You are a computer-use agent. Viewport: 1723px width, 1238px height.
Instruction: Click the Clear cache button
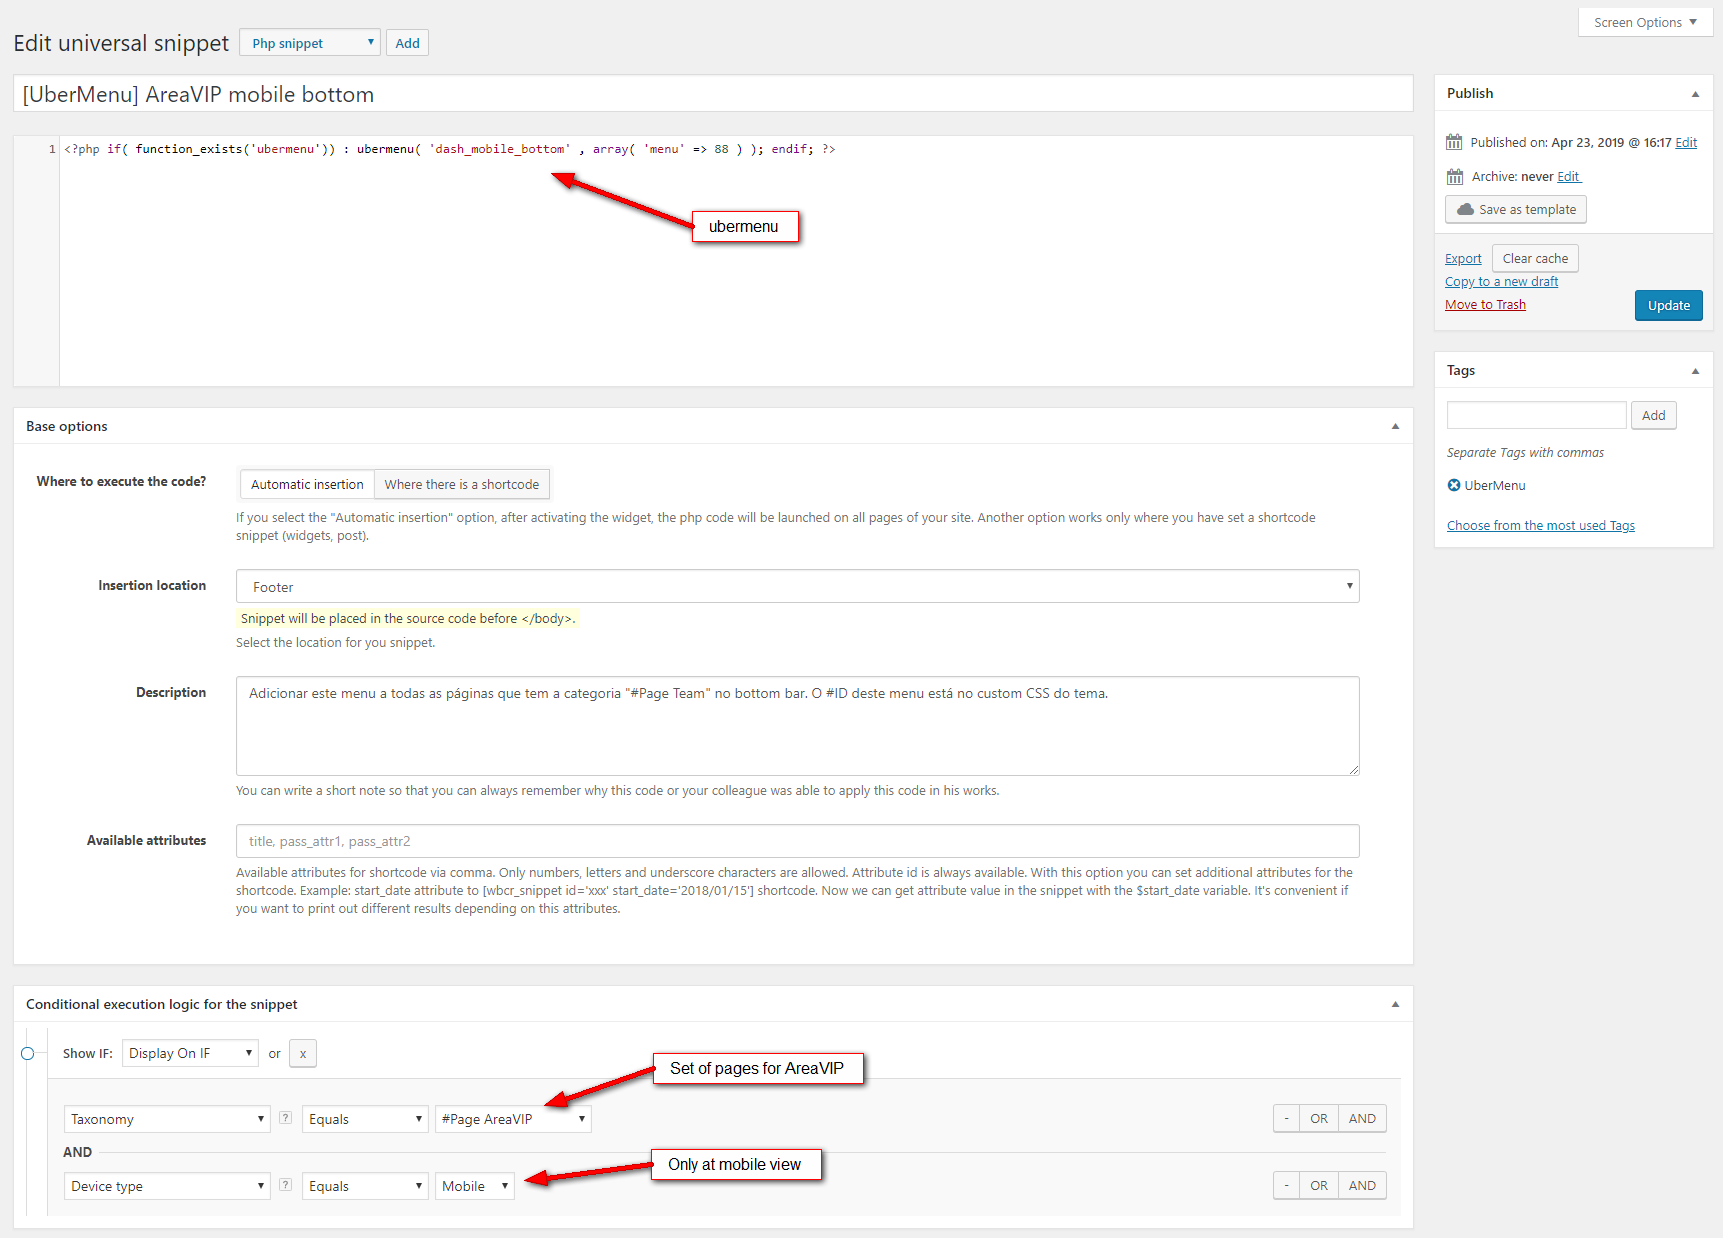[x=1535, y=258]
